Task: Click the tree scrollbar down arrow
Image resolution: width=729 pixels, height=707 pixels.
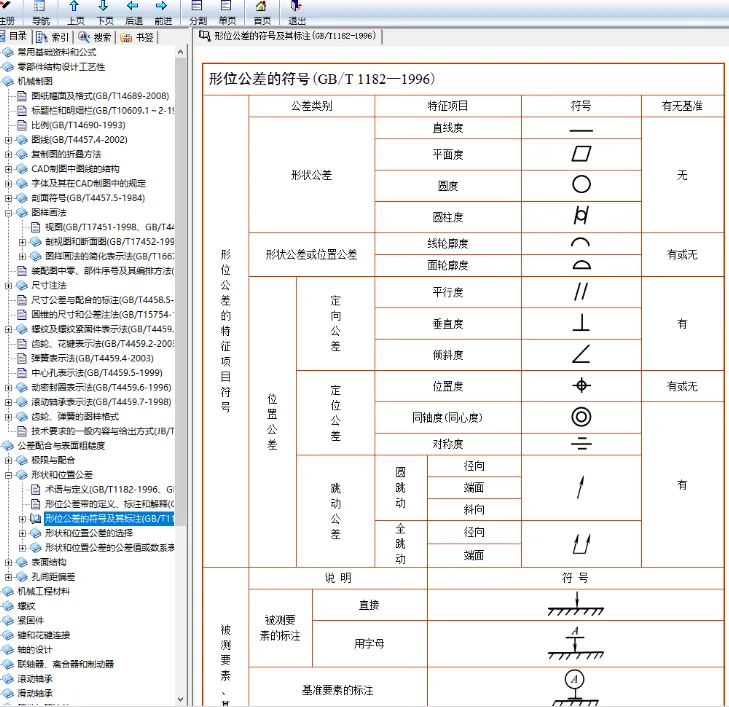Action: [x=180, y=699]
